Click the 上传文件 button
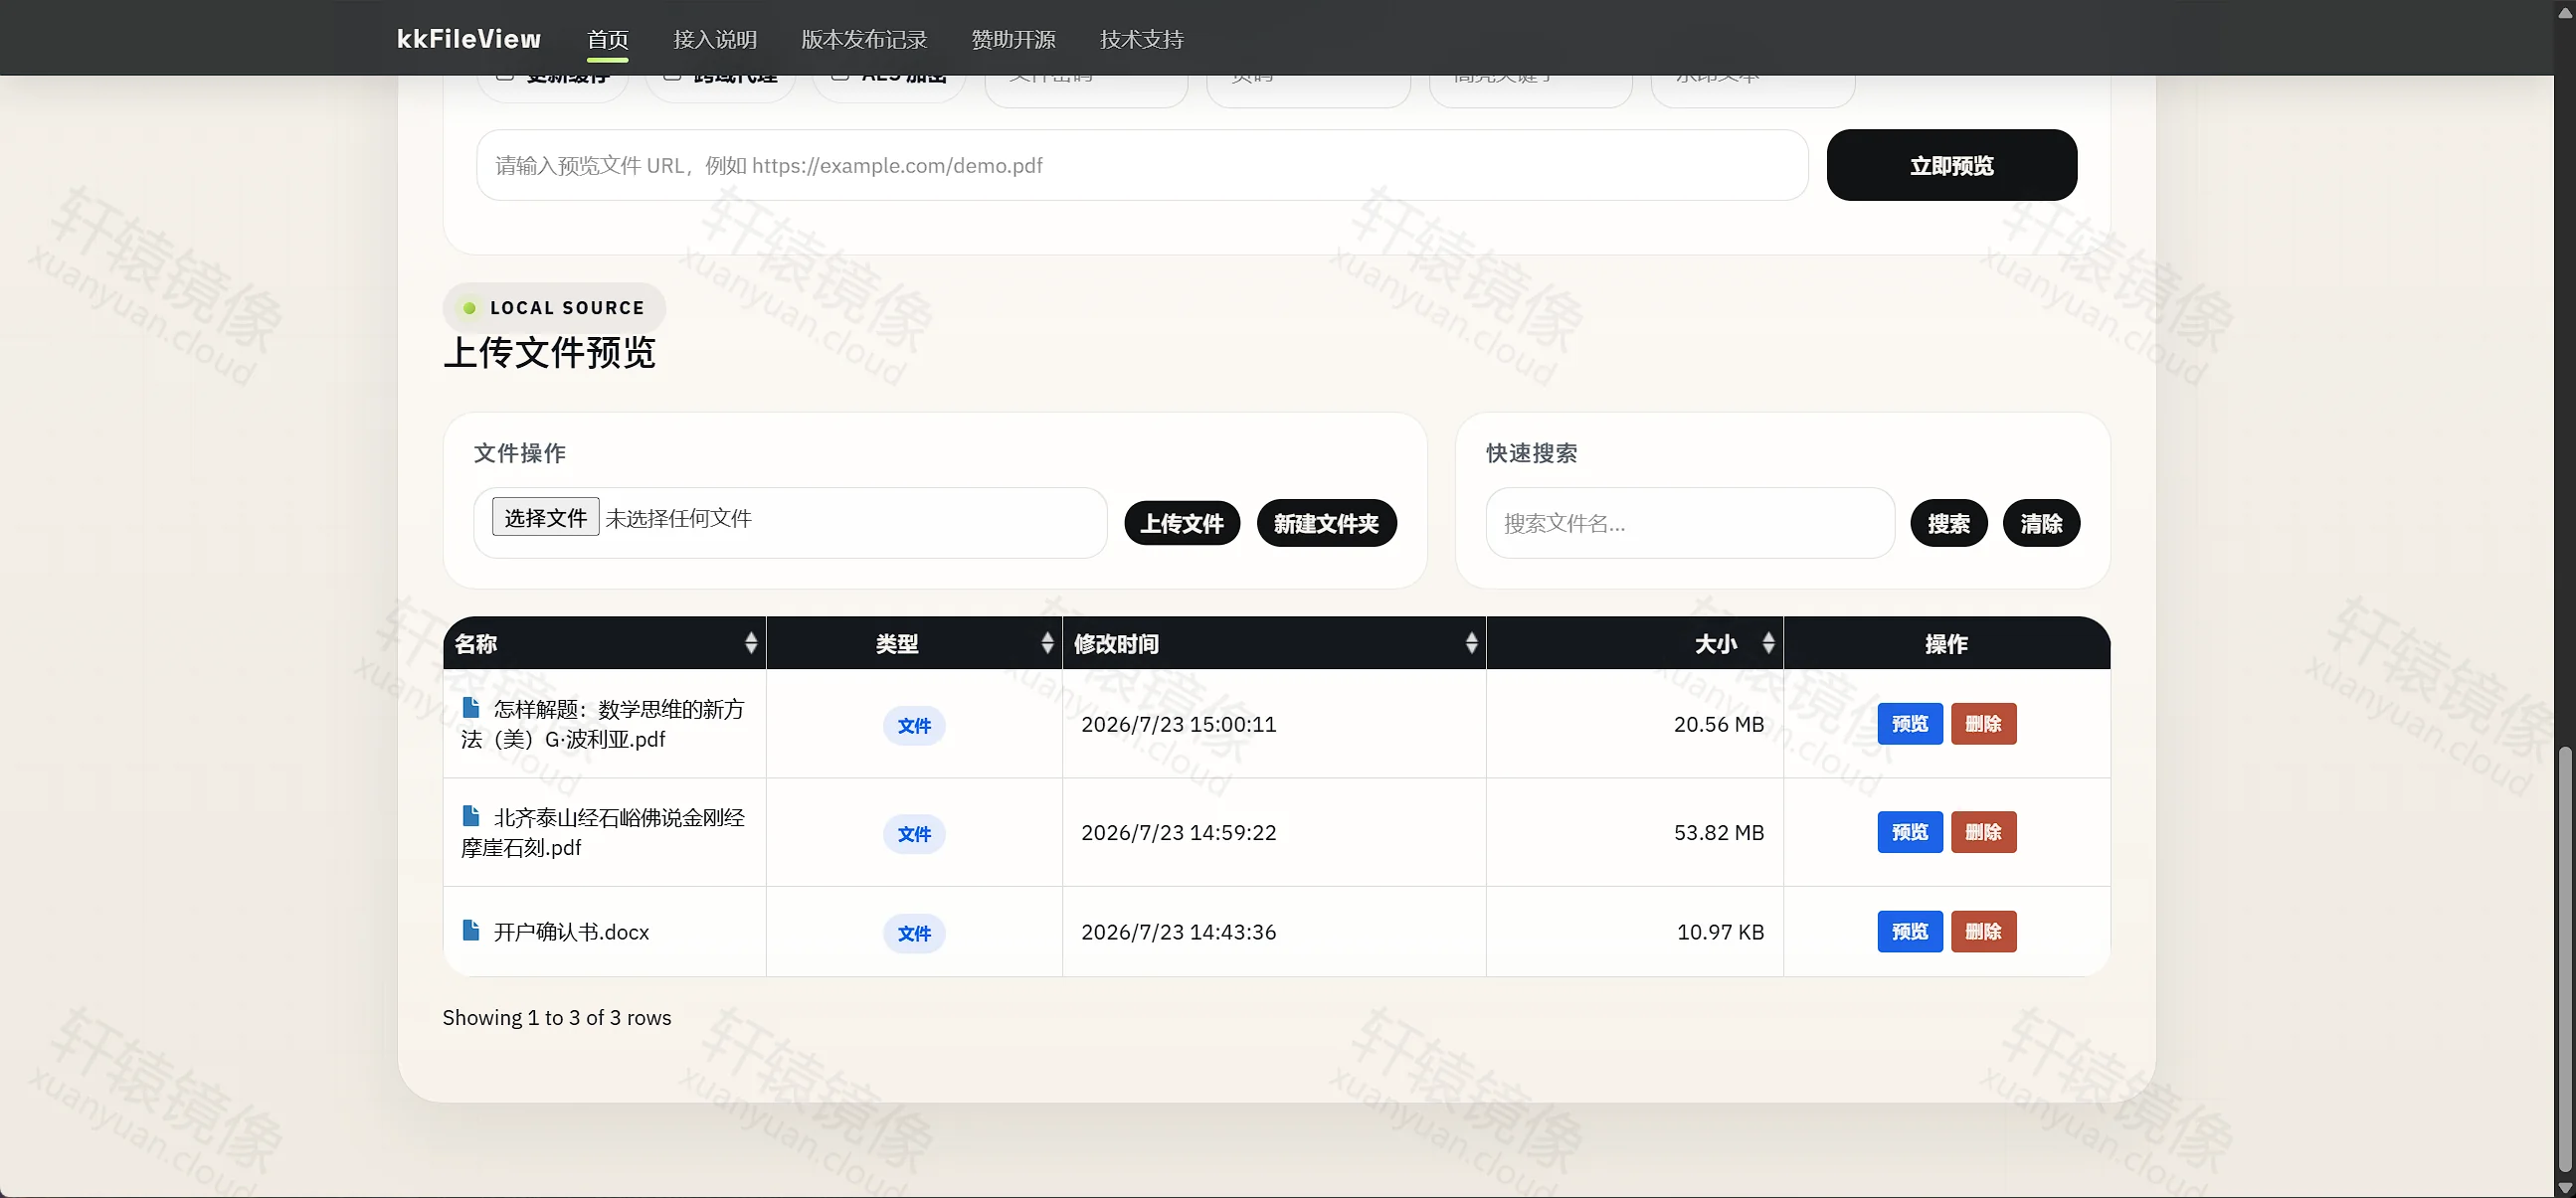 pos(1182,523)
